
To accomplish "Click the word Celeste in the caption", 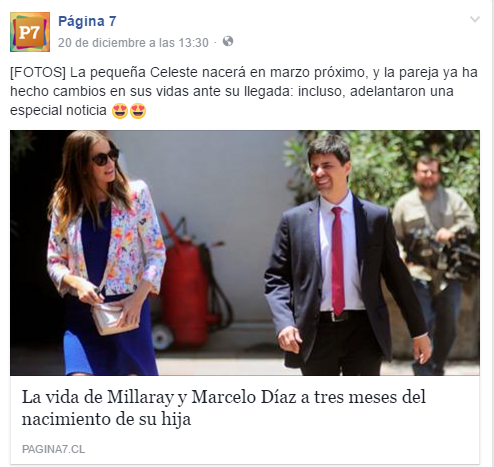I will [174, 72].
